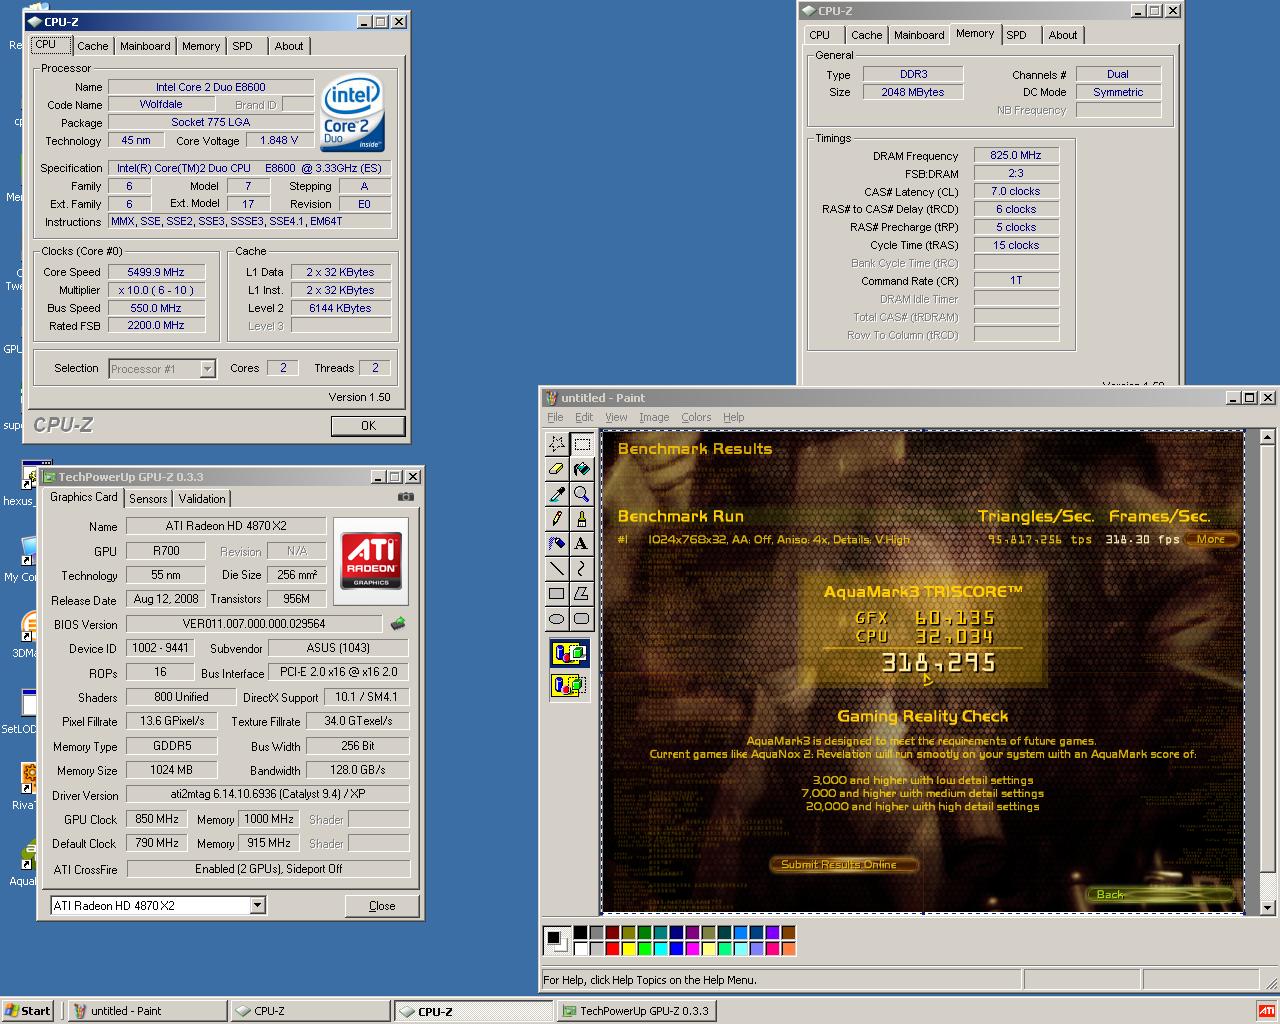Viewport: 1280px width, 1024px height.
Task: Switch to Sensors tab in GPU-Z
Action: pyautogui.click(x=148, y=499)
